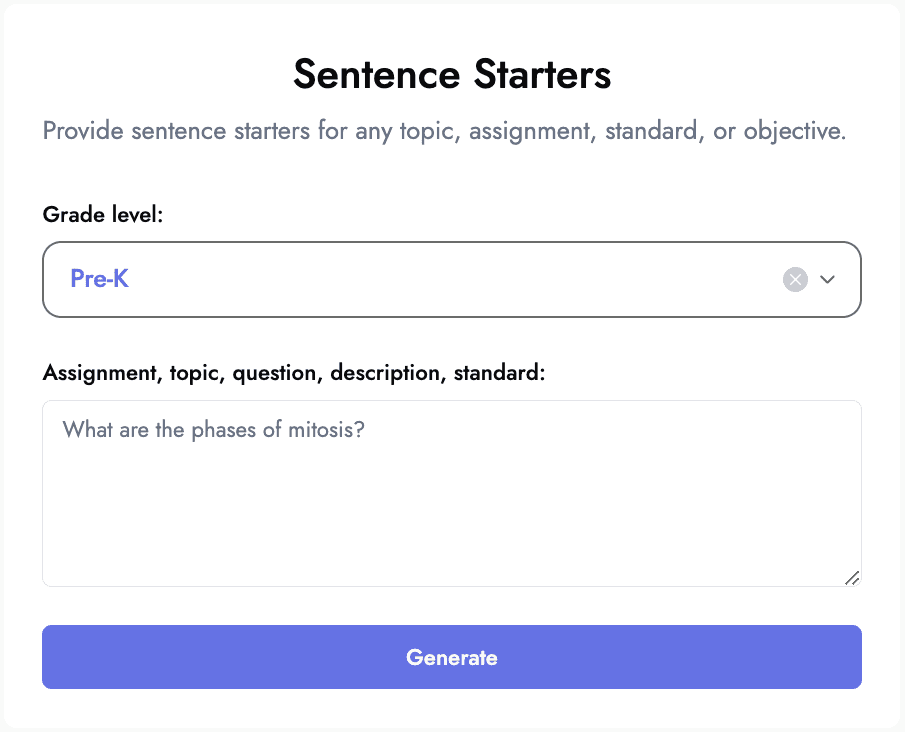Image resolution: width=905 pixels, height=732 pixels.
Task: Remove selected grade with the gray X
Action: (795, 279)
